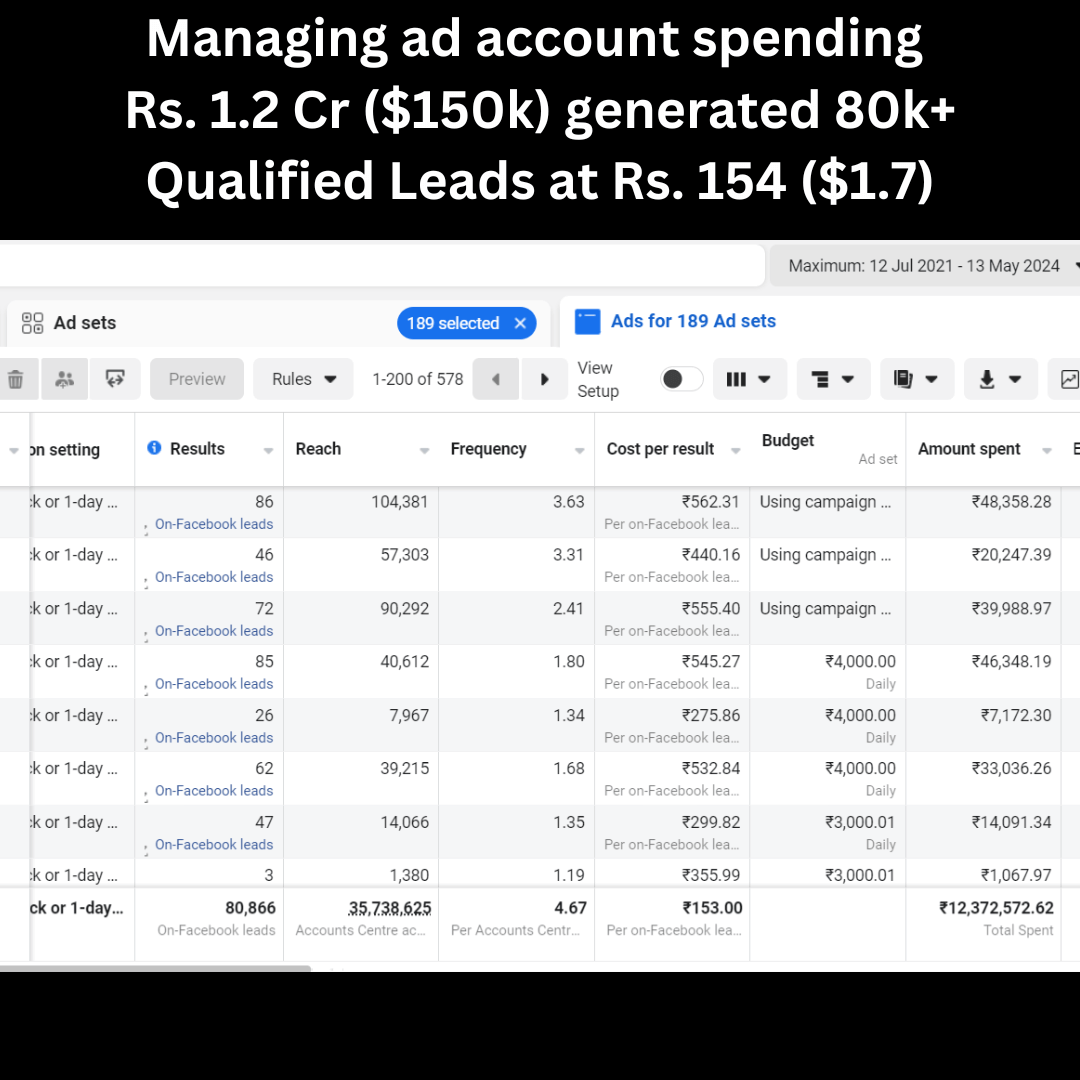Open the charts icon at toolbar's right edge
1080x1080 pixels.
[1066, 379]
